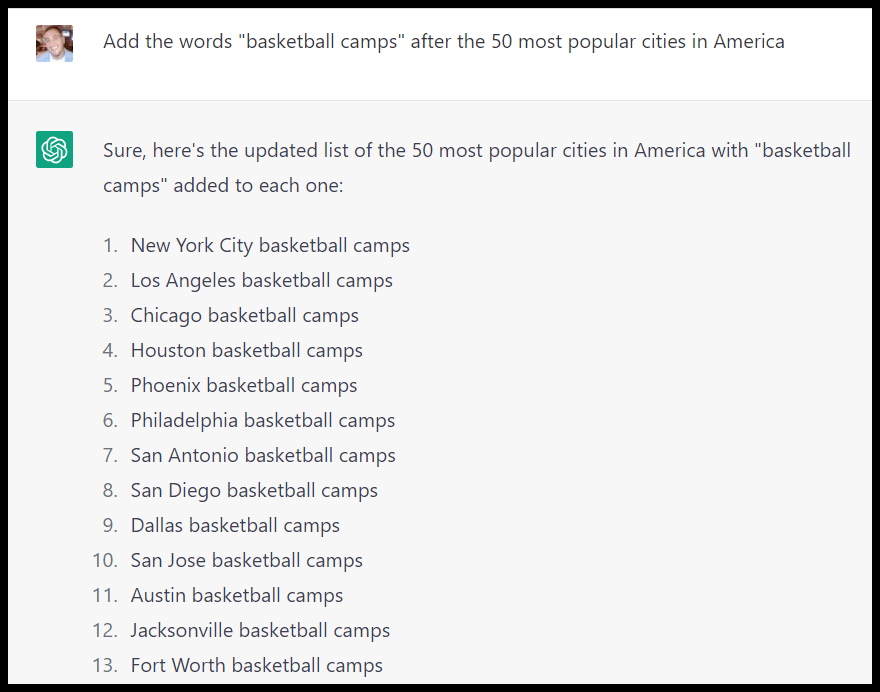Click the number 13 list marker
Screen dimensions: 880x692
pos(105,665)
